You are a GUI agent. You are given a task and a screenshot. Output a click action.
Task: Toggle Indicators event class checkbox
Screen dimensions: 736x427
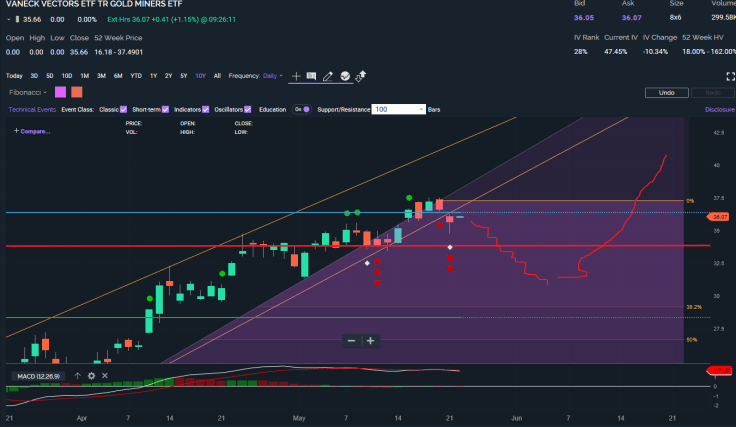[206, 109]
